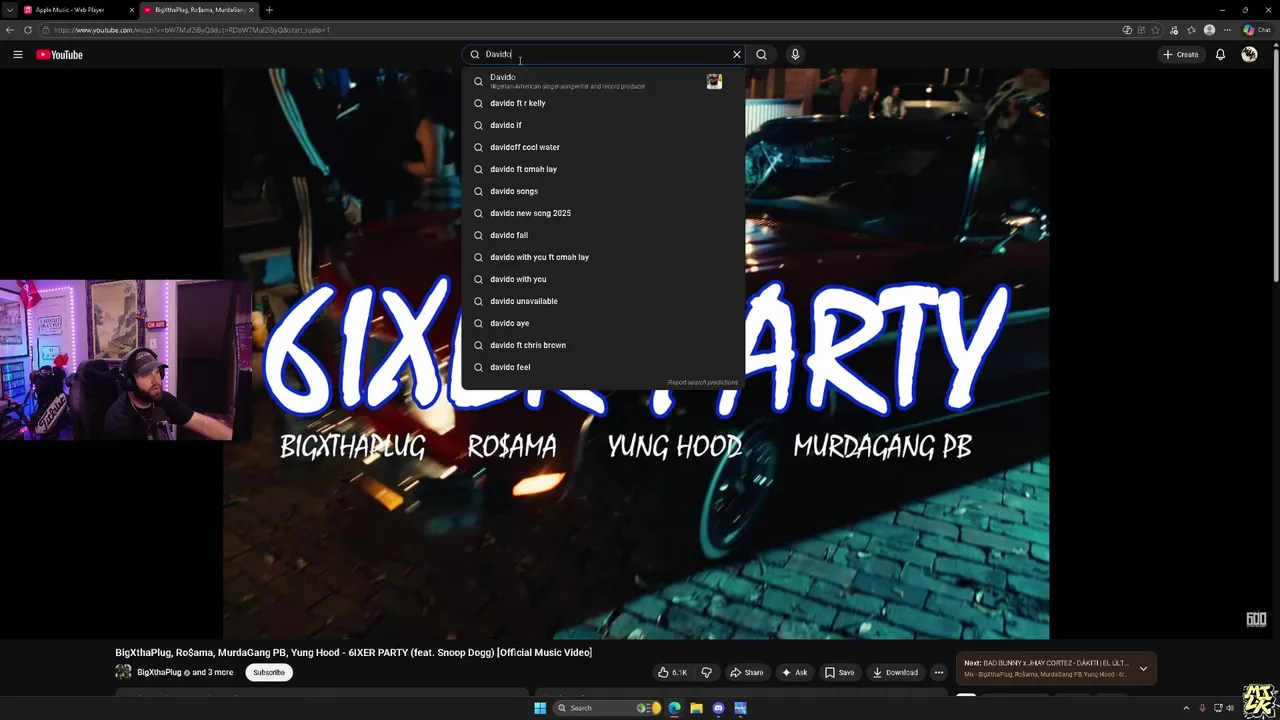Open more actions ellipsis under video

click(x=938, y=672)
